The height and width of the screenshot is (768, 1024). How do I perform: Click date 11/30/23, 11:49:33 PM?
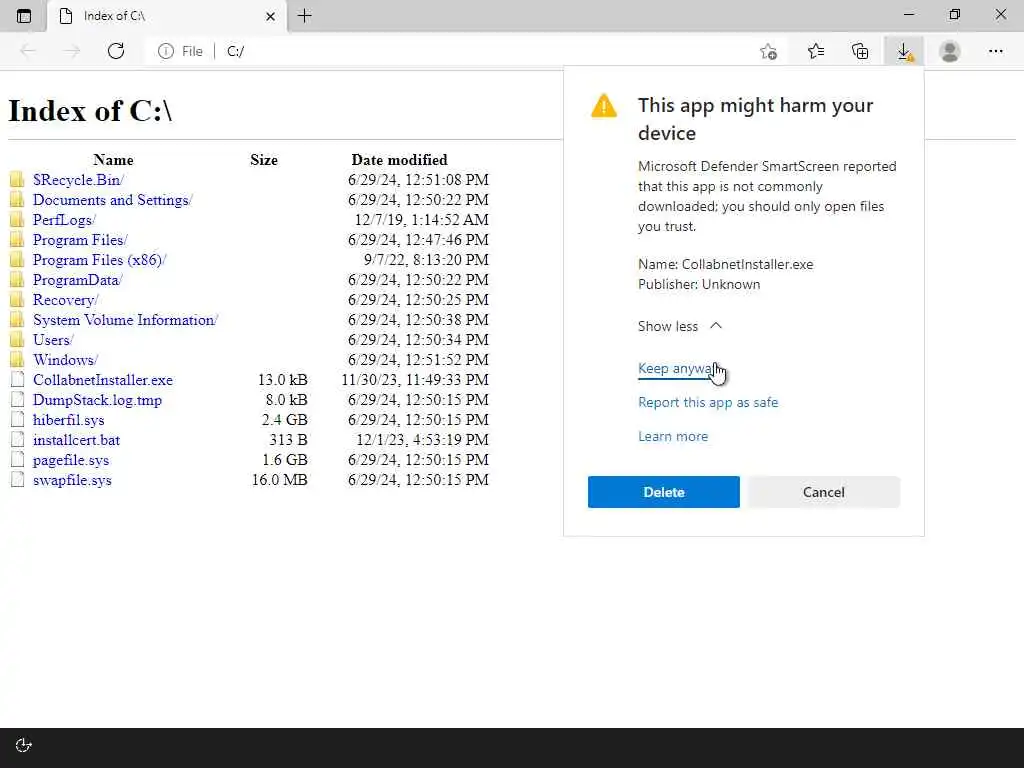tap(415, 380)
